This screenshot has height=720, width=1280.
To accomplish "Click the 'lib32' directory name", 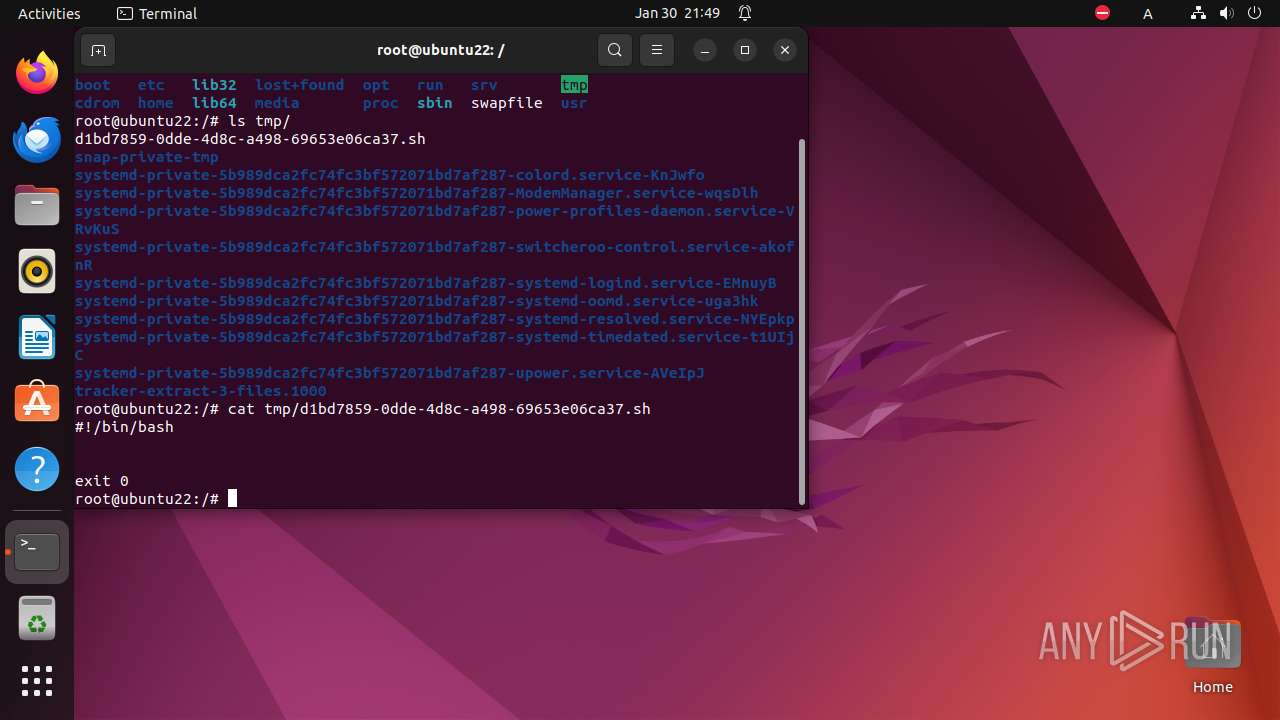I will point(214,85).
